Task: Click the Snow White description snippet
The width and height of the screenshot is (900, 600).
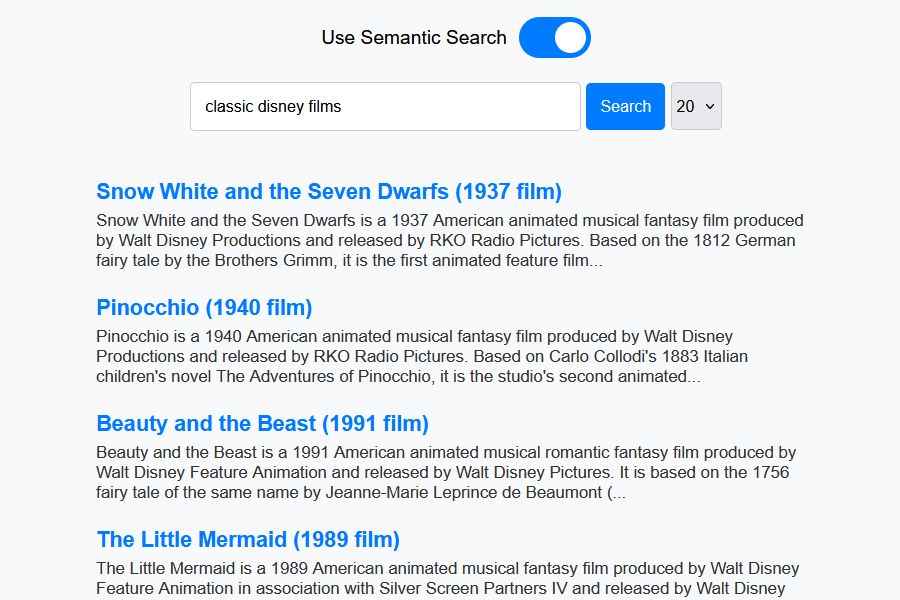Action: click(x=449, y=240)
